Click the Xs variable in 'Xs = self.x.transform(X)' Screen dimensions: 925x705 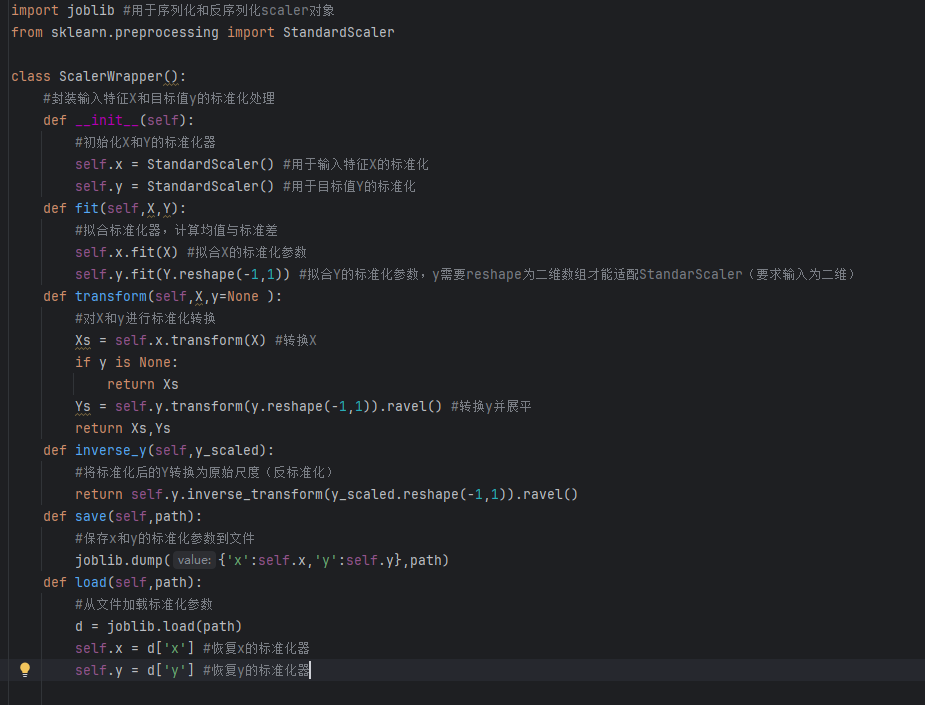[83, 340]
